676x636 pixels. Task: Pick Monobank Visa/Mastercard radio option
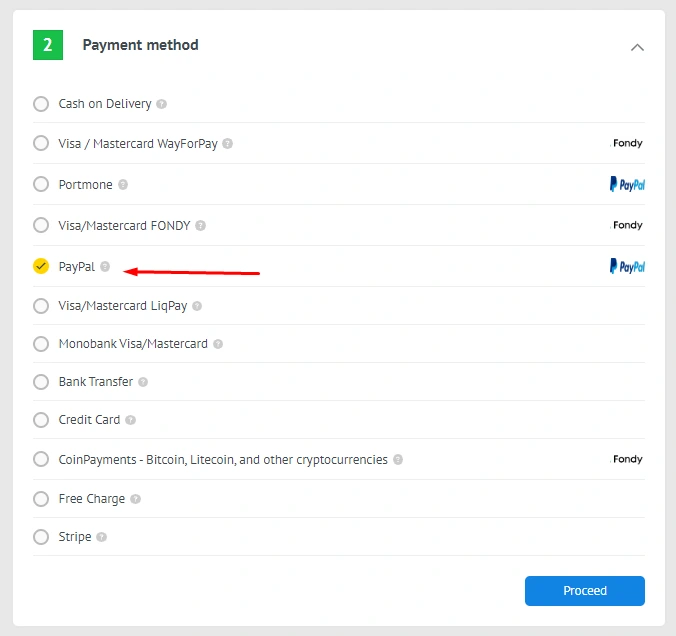41,344
